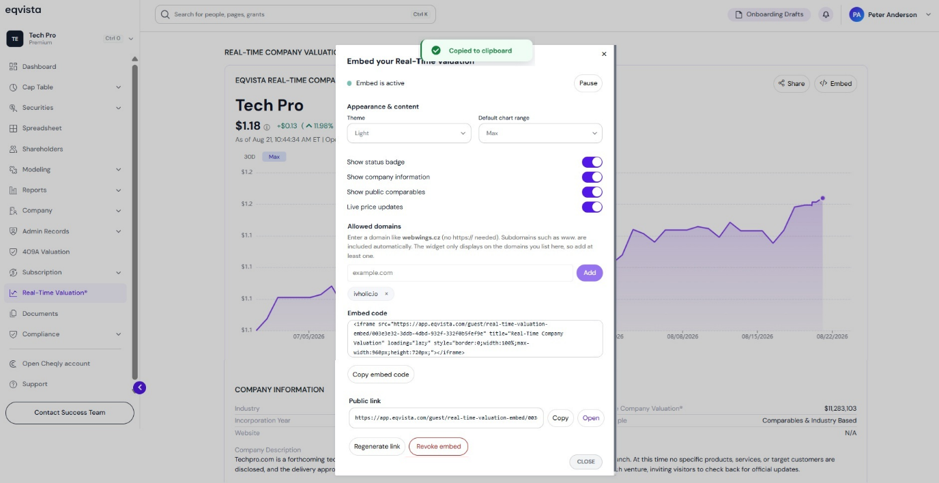Expand the Cap Table submenu chevron
The width and height of the screenshot is (939, 483).
pos(119,87)
